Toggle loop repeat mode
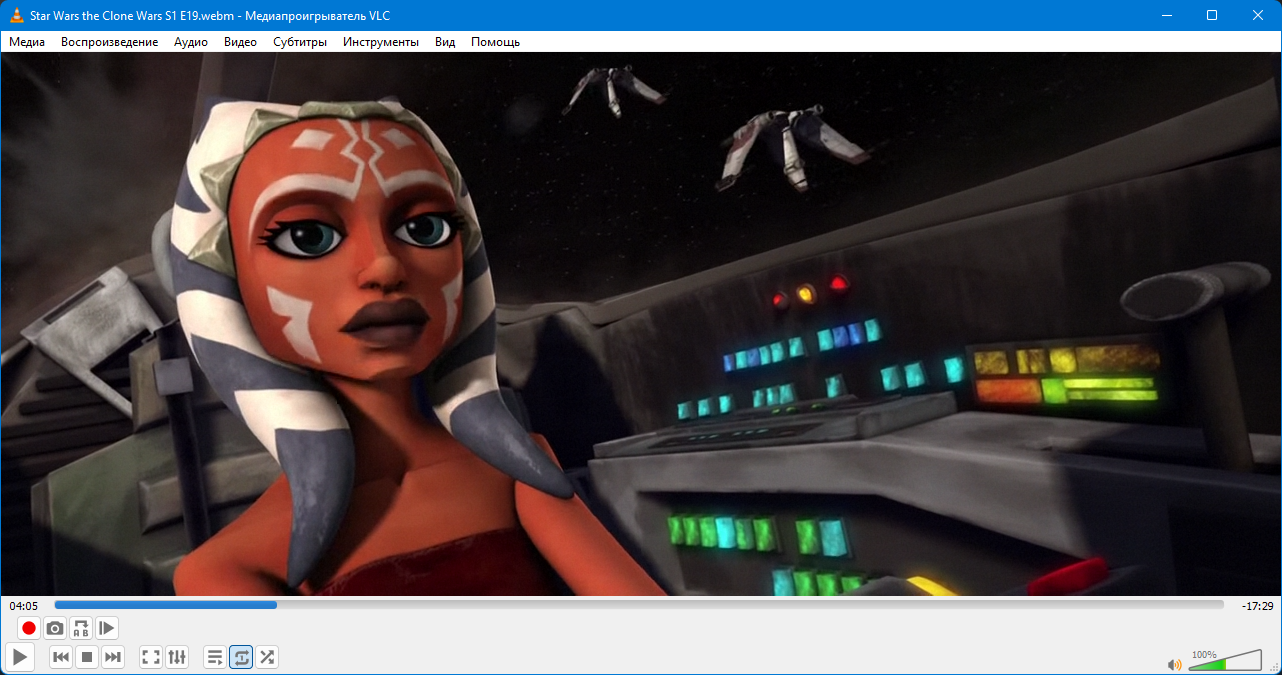Viewport: 1282px width, 675px height. (241, 657)
